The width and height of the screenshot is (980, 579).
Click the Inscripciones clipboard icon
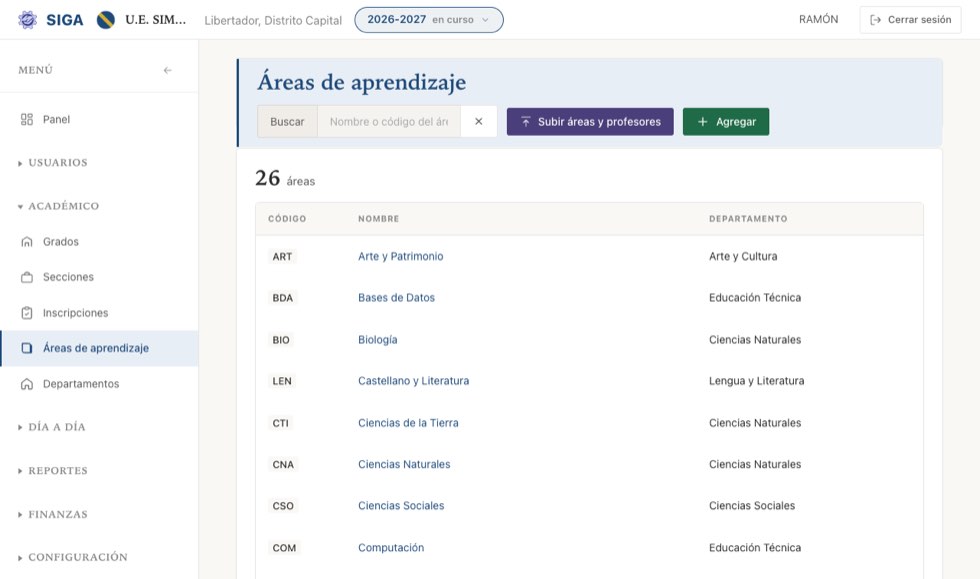27,313
